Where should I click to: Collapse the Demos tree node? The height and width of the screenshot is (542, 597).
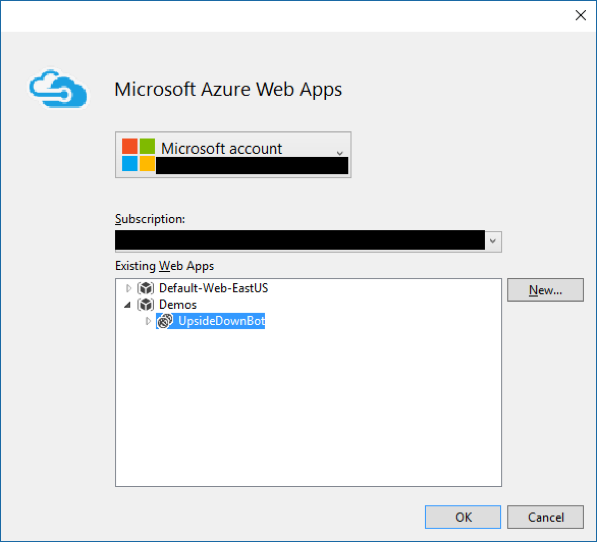click(x=128, y=305)
